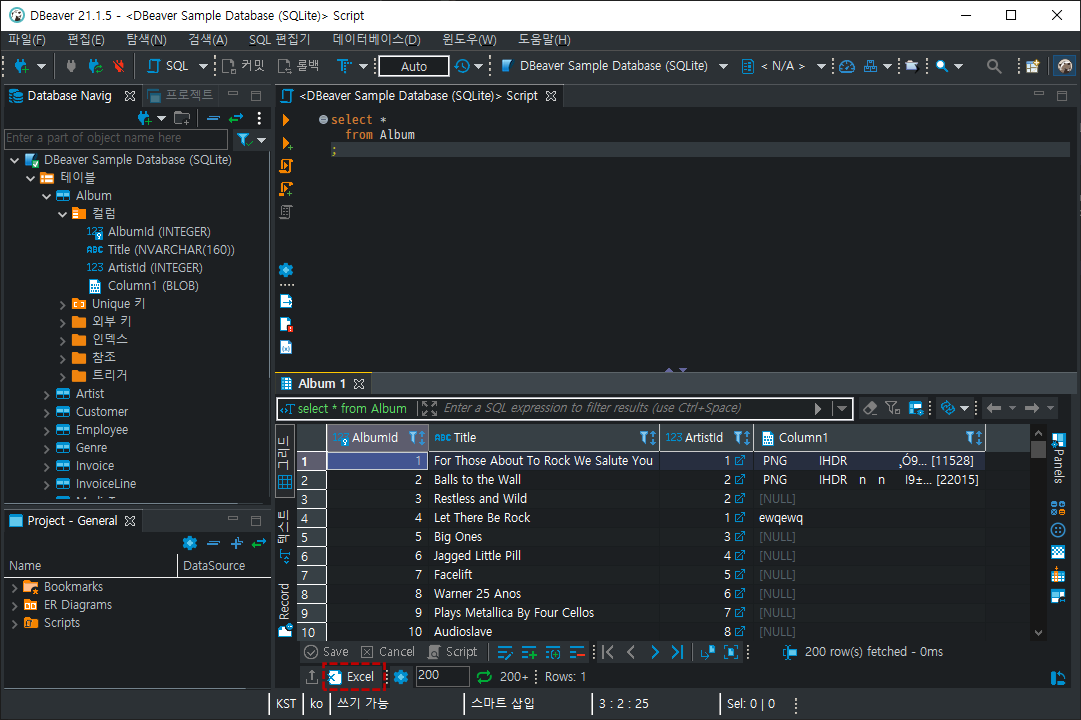This screenshot has height=720, width=1081.
Task: Click the explain execution plan icon
Action: tap(286, 212)
